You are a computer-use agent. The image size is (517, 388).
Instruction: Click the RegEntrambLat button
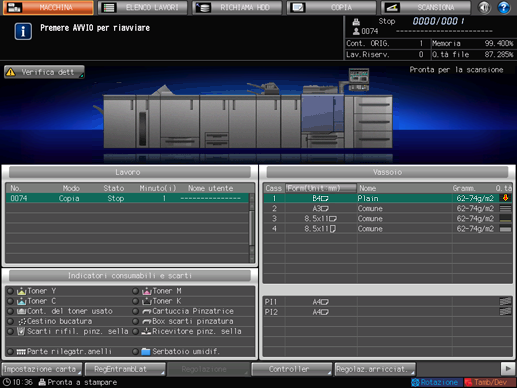125,369
